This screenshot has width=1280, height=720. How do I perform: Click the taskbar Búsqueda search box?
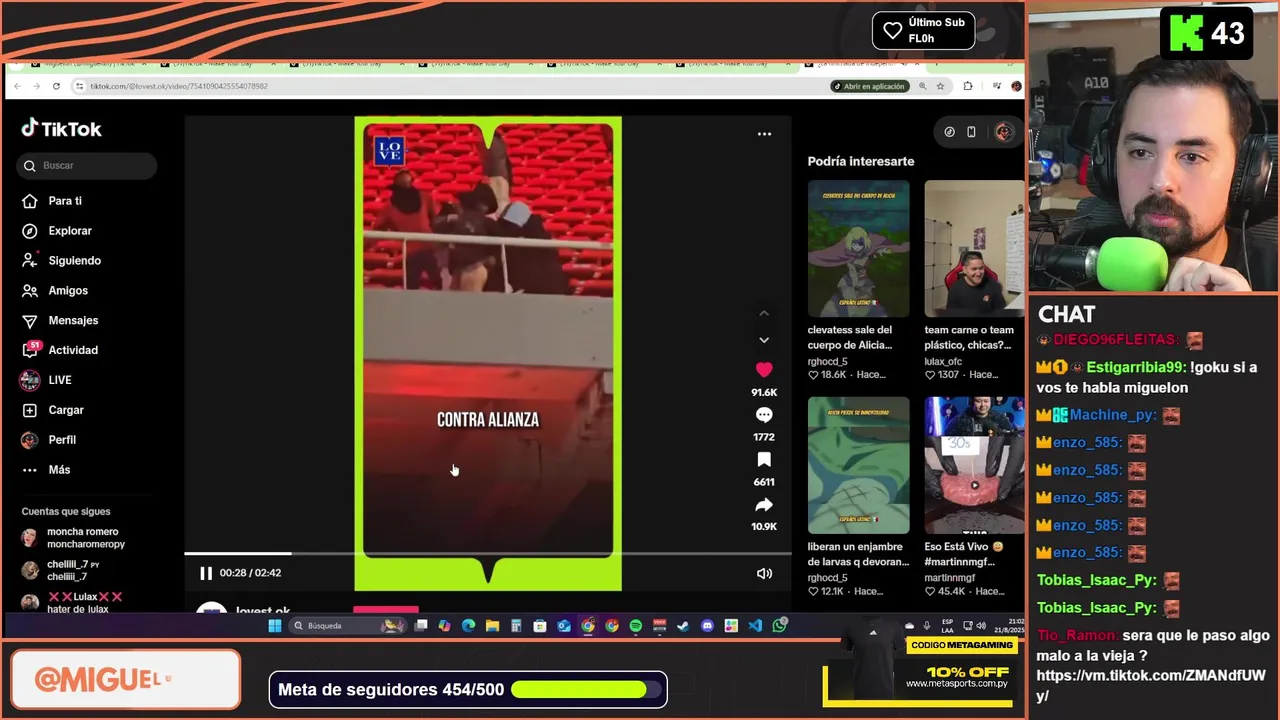346,626
